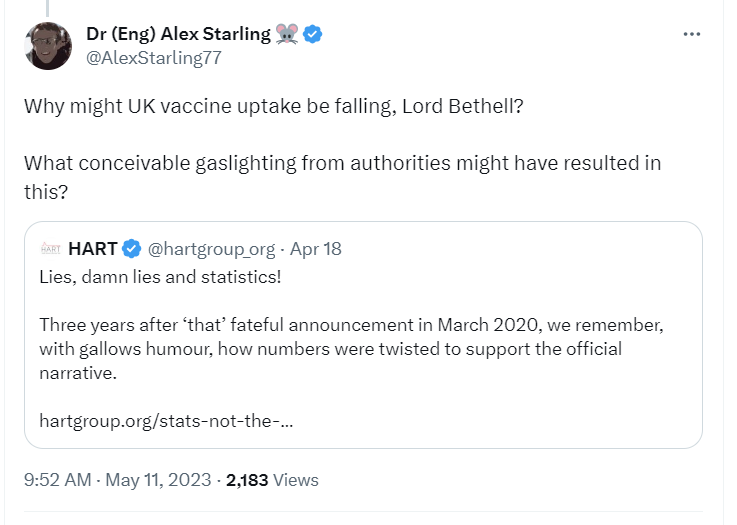Open the three-dot more options menu

[692, 34]
